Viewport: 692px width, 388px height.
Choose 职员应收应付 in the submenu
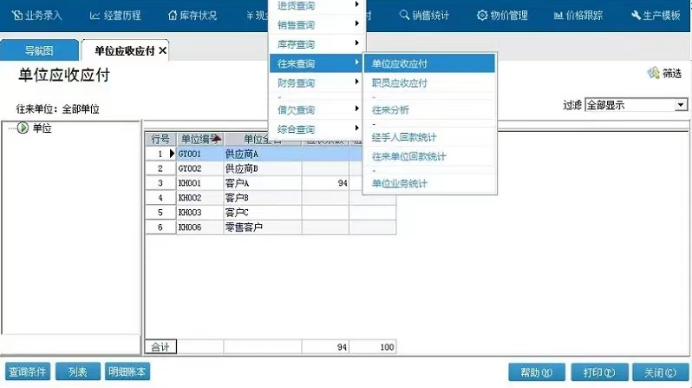coord(429,83)
